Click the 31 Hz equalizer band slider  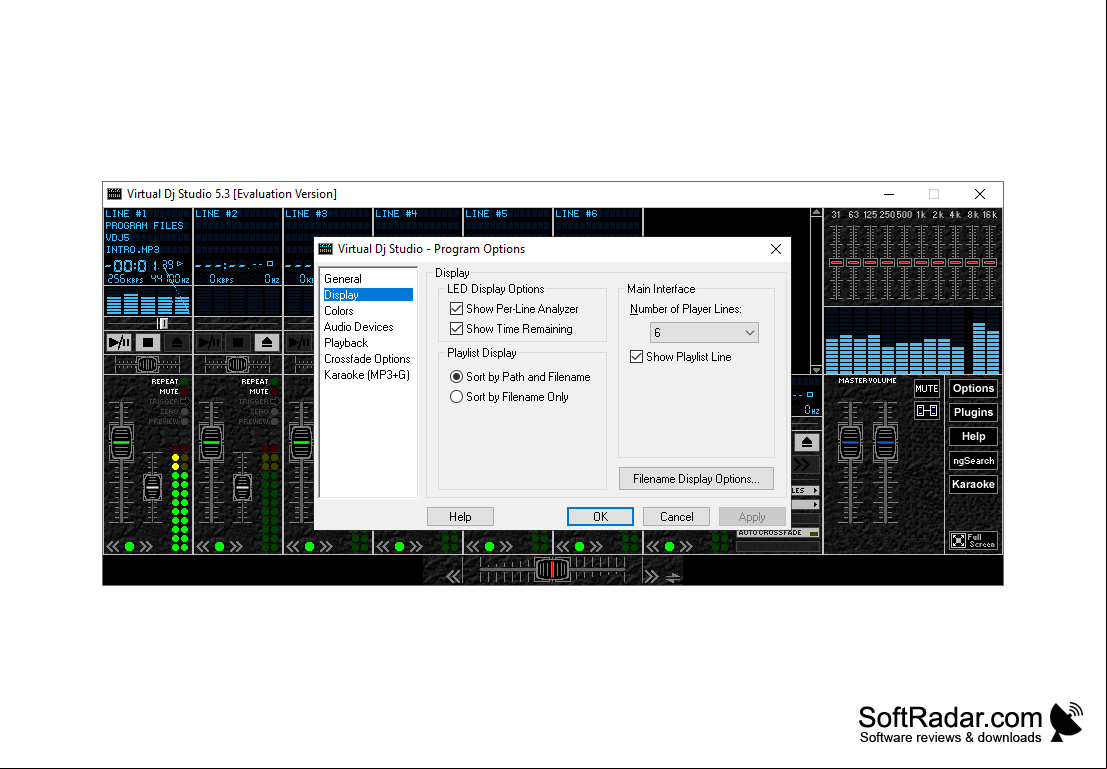pyautogui.click(x=837, y=262)
